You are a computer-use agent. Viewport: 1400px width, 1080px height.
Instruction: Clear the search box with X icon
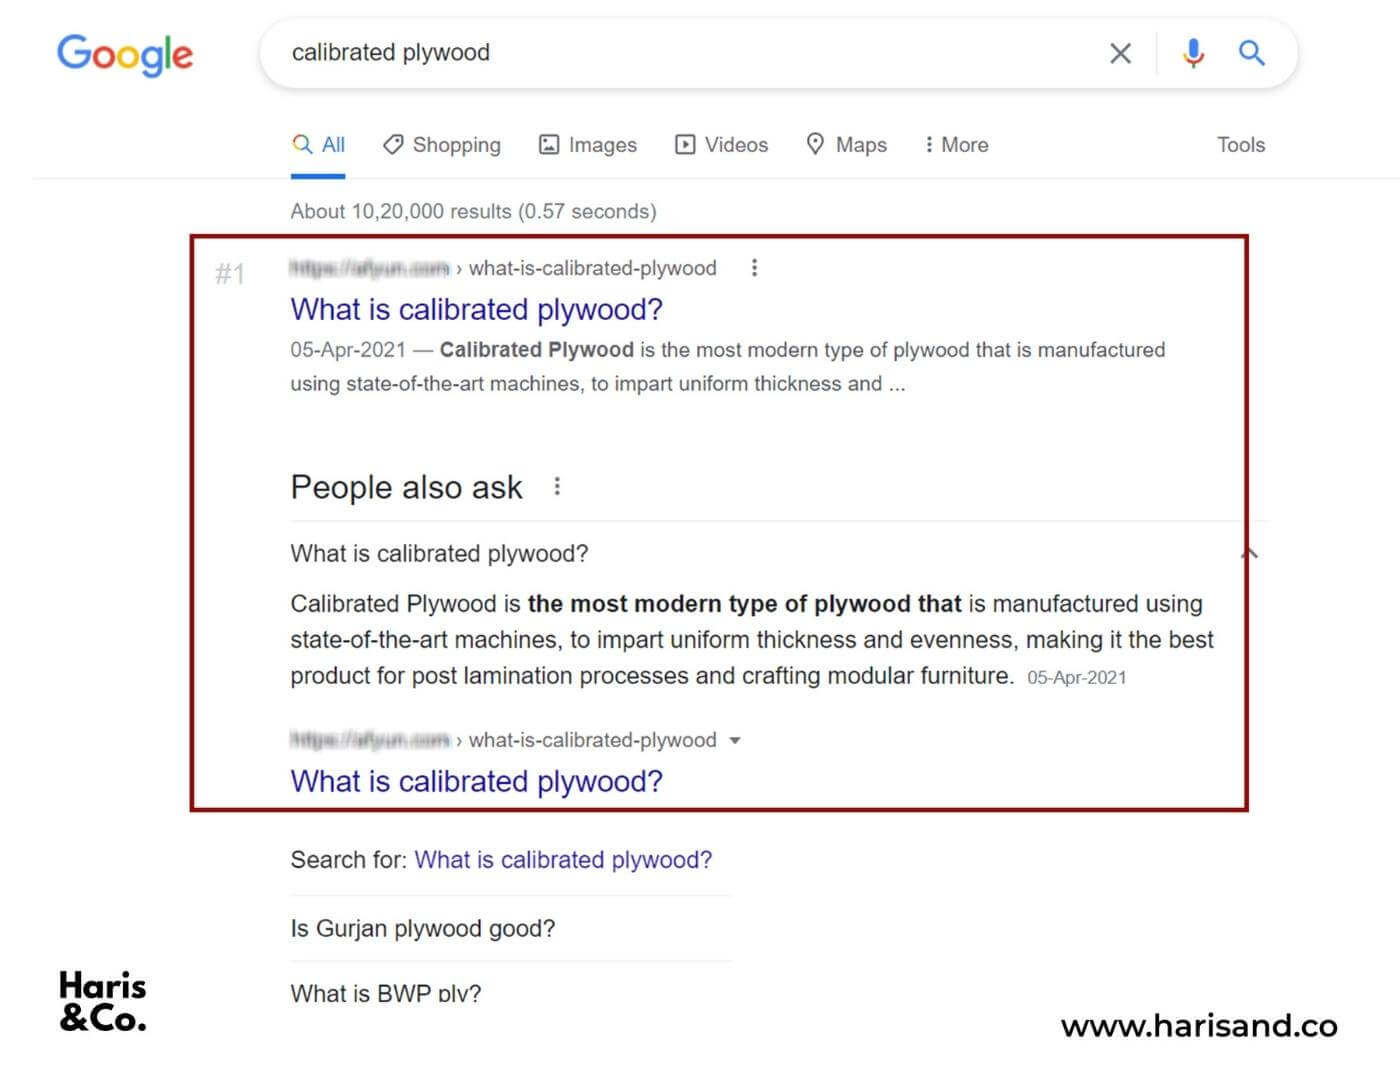click(1120, 53)
